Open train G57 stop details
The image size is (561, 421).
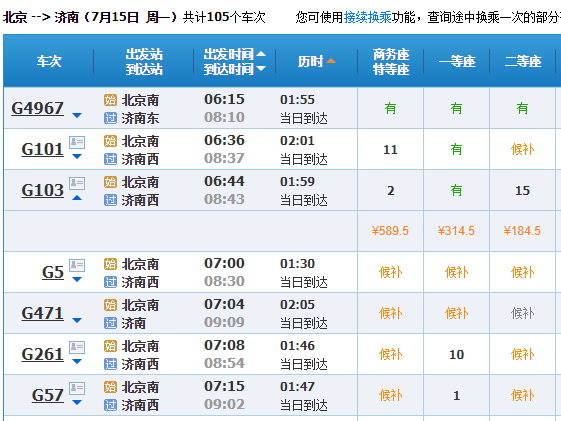48,395
